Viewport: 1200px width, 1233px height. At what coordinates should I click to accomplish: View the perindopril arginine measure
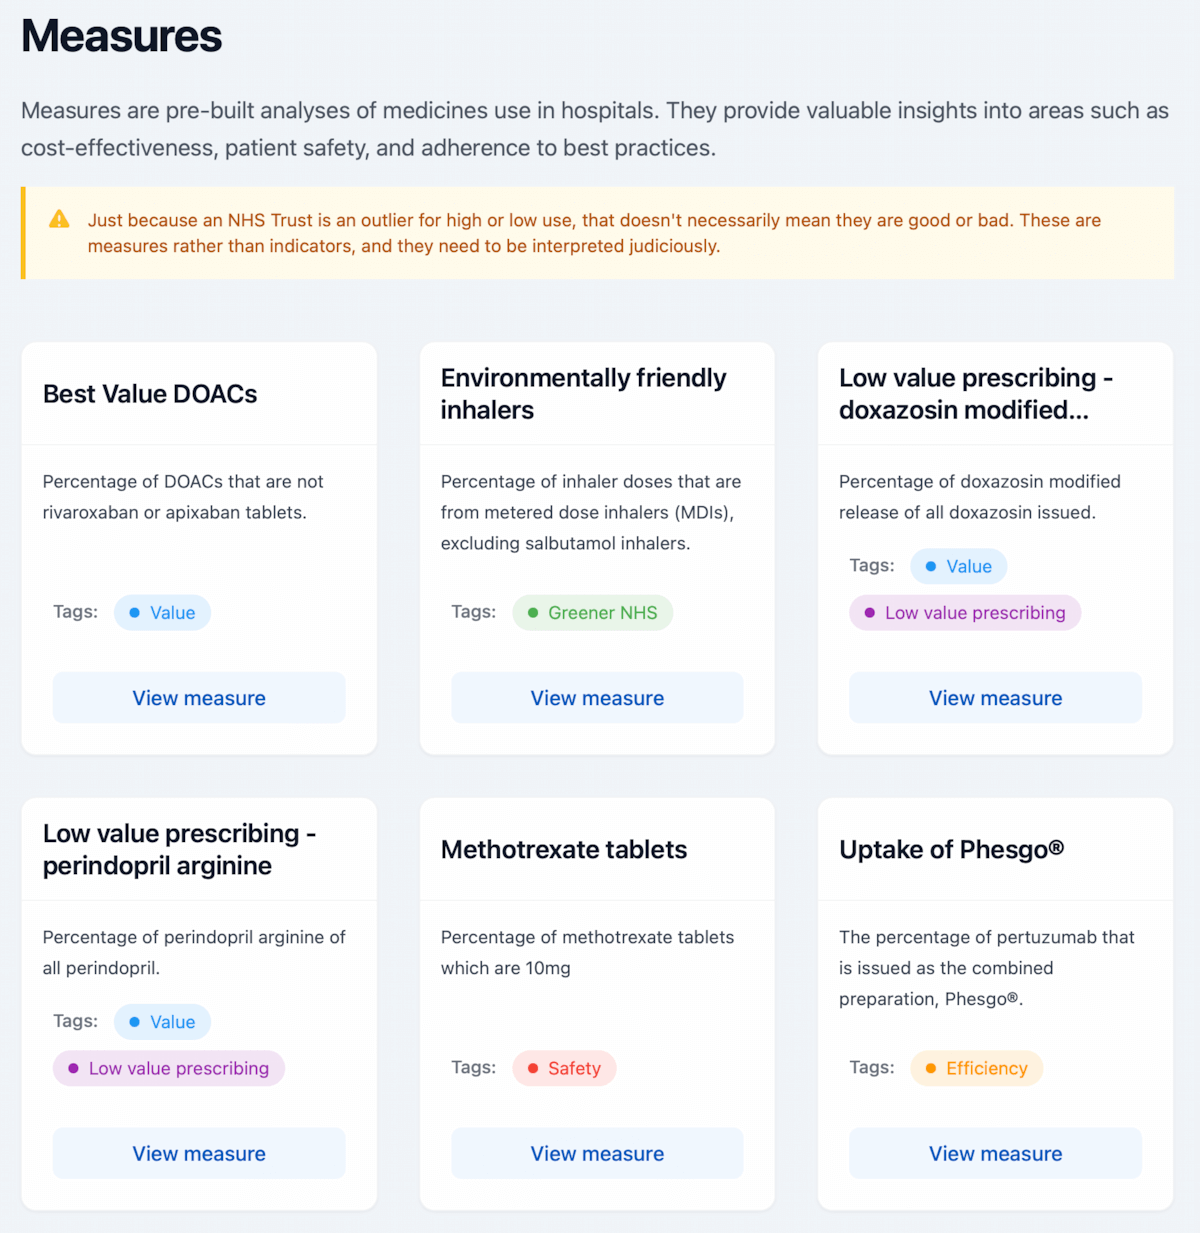point(199,1153)
